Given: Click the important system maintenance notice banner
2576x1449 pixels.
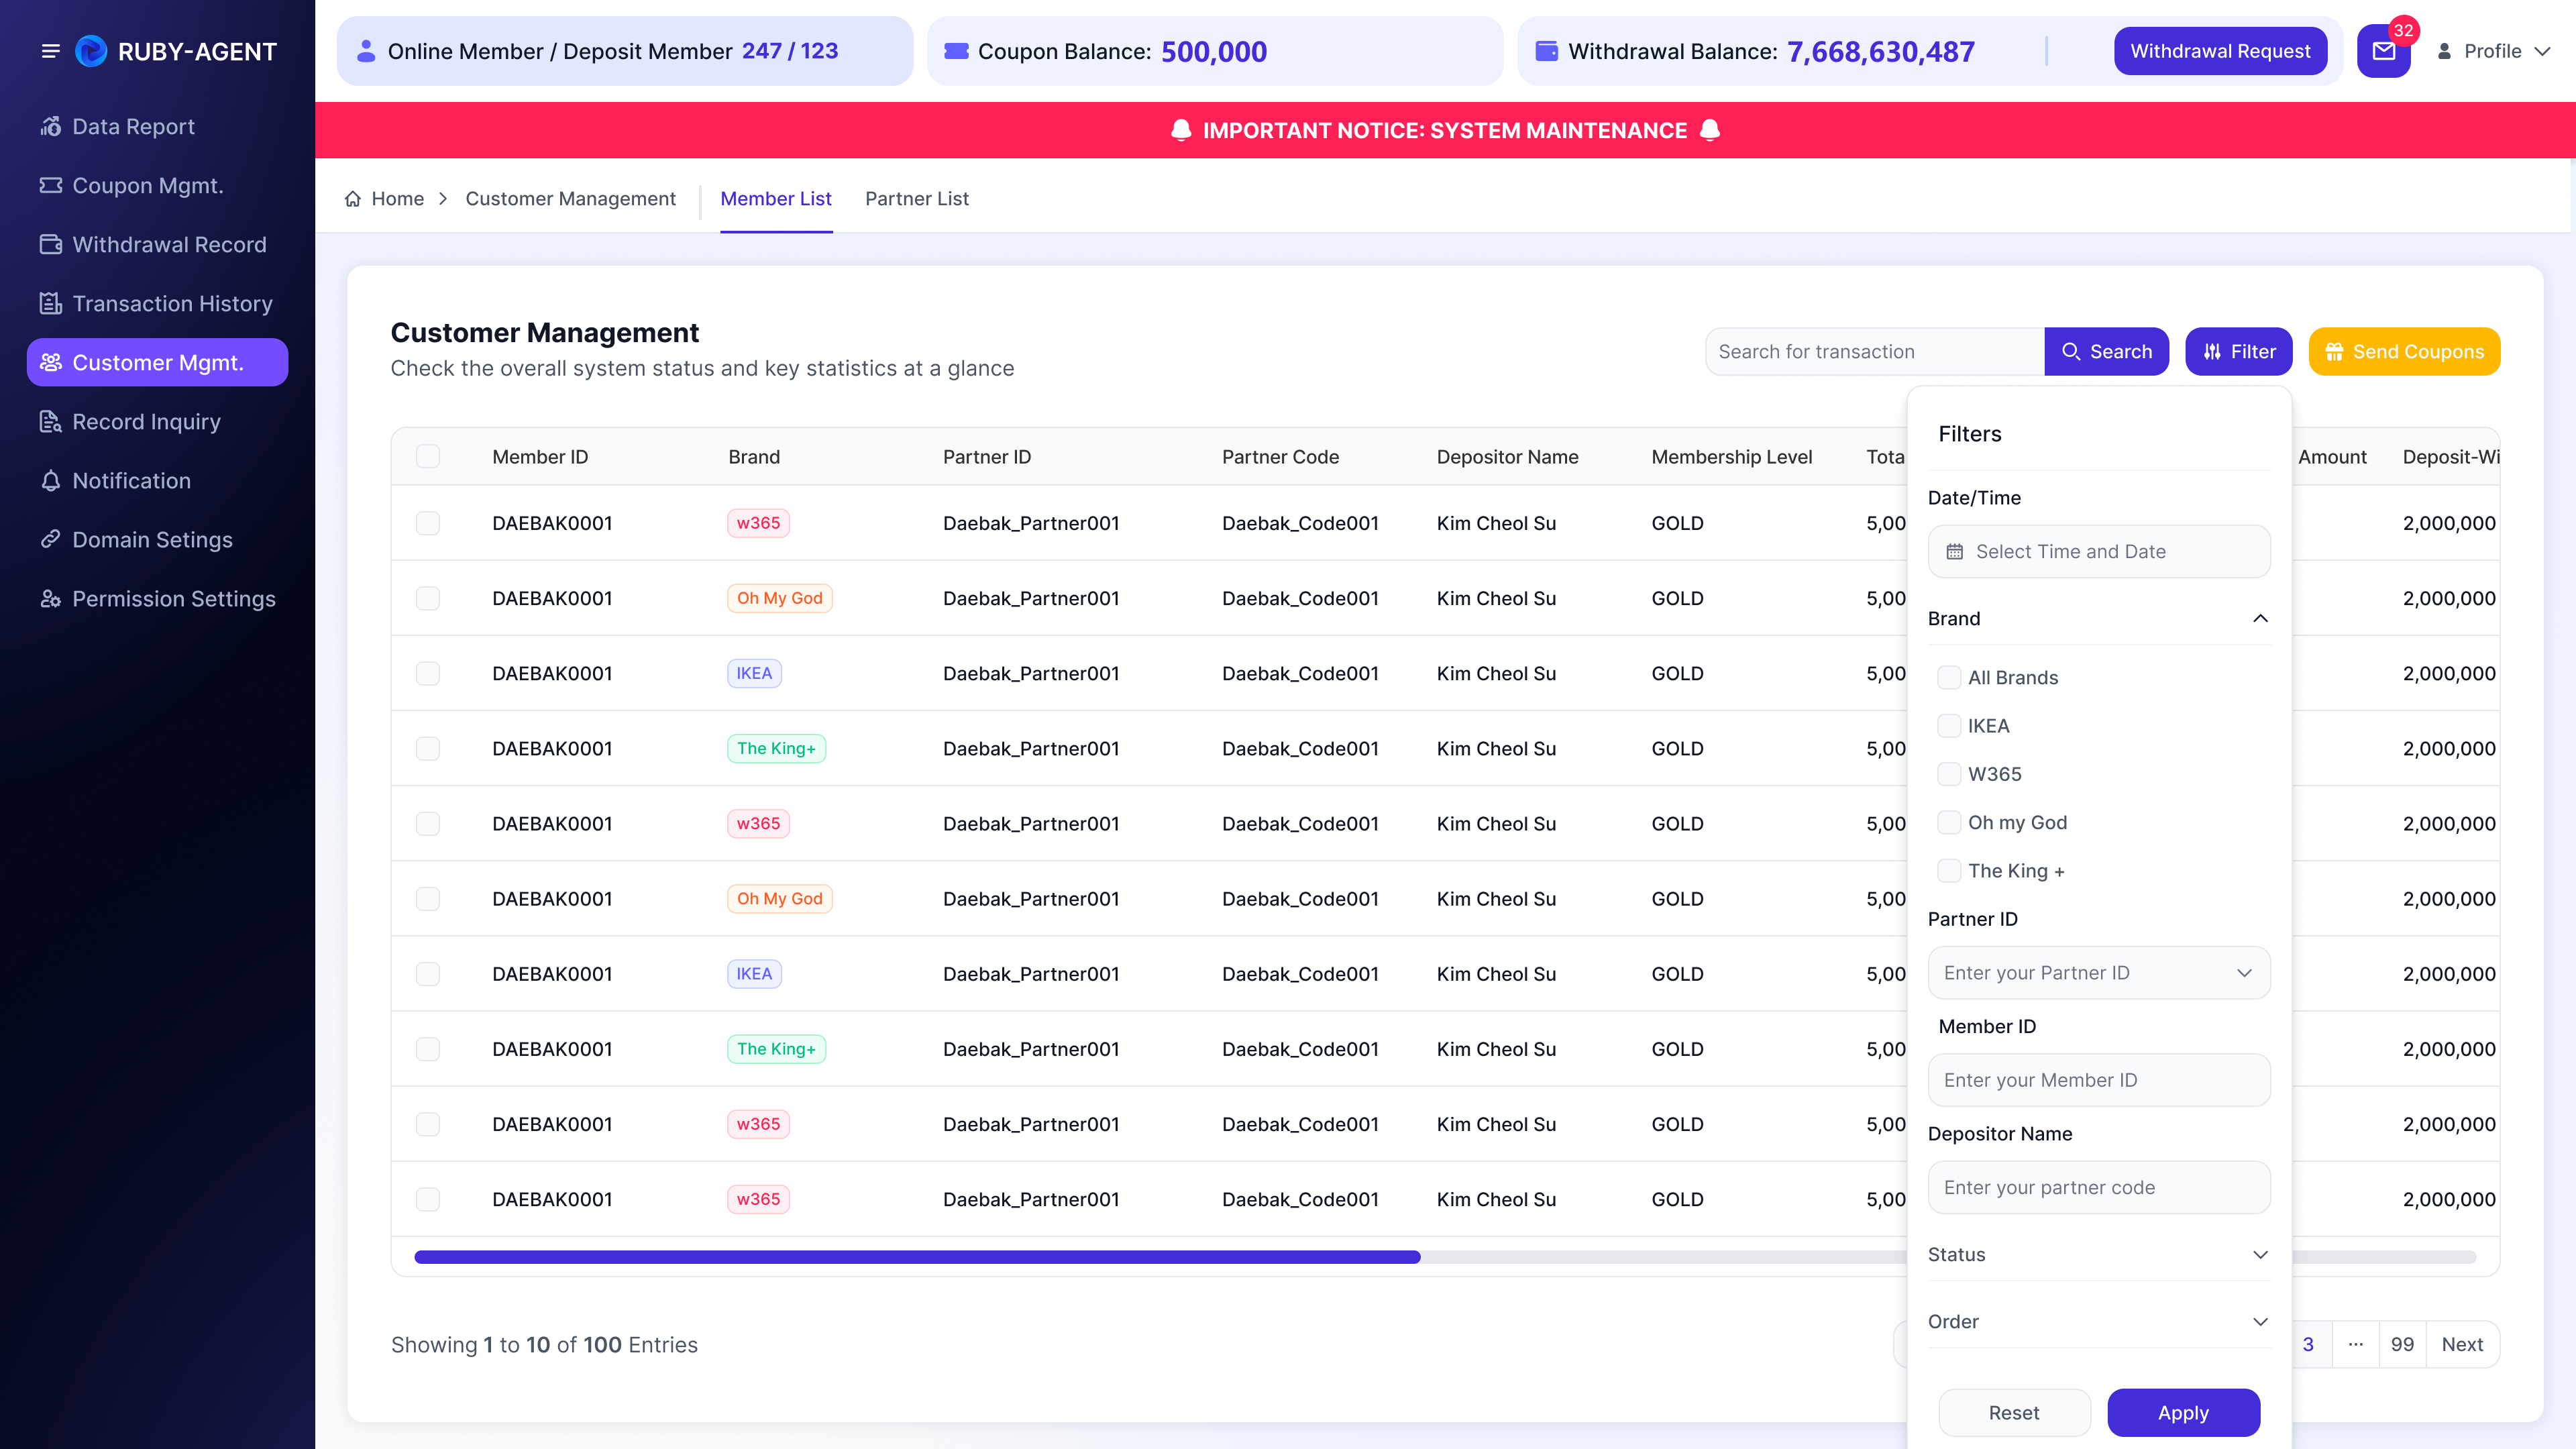Looking at the screenshot, I should tap(1444, 130).
